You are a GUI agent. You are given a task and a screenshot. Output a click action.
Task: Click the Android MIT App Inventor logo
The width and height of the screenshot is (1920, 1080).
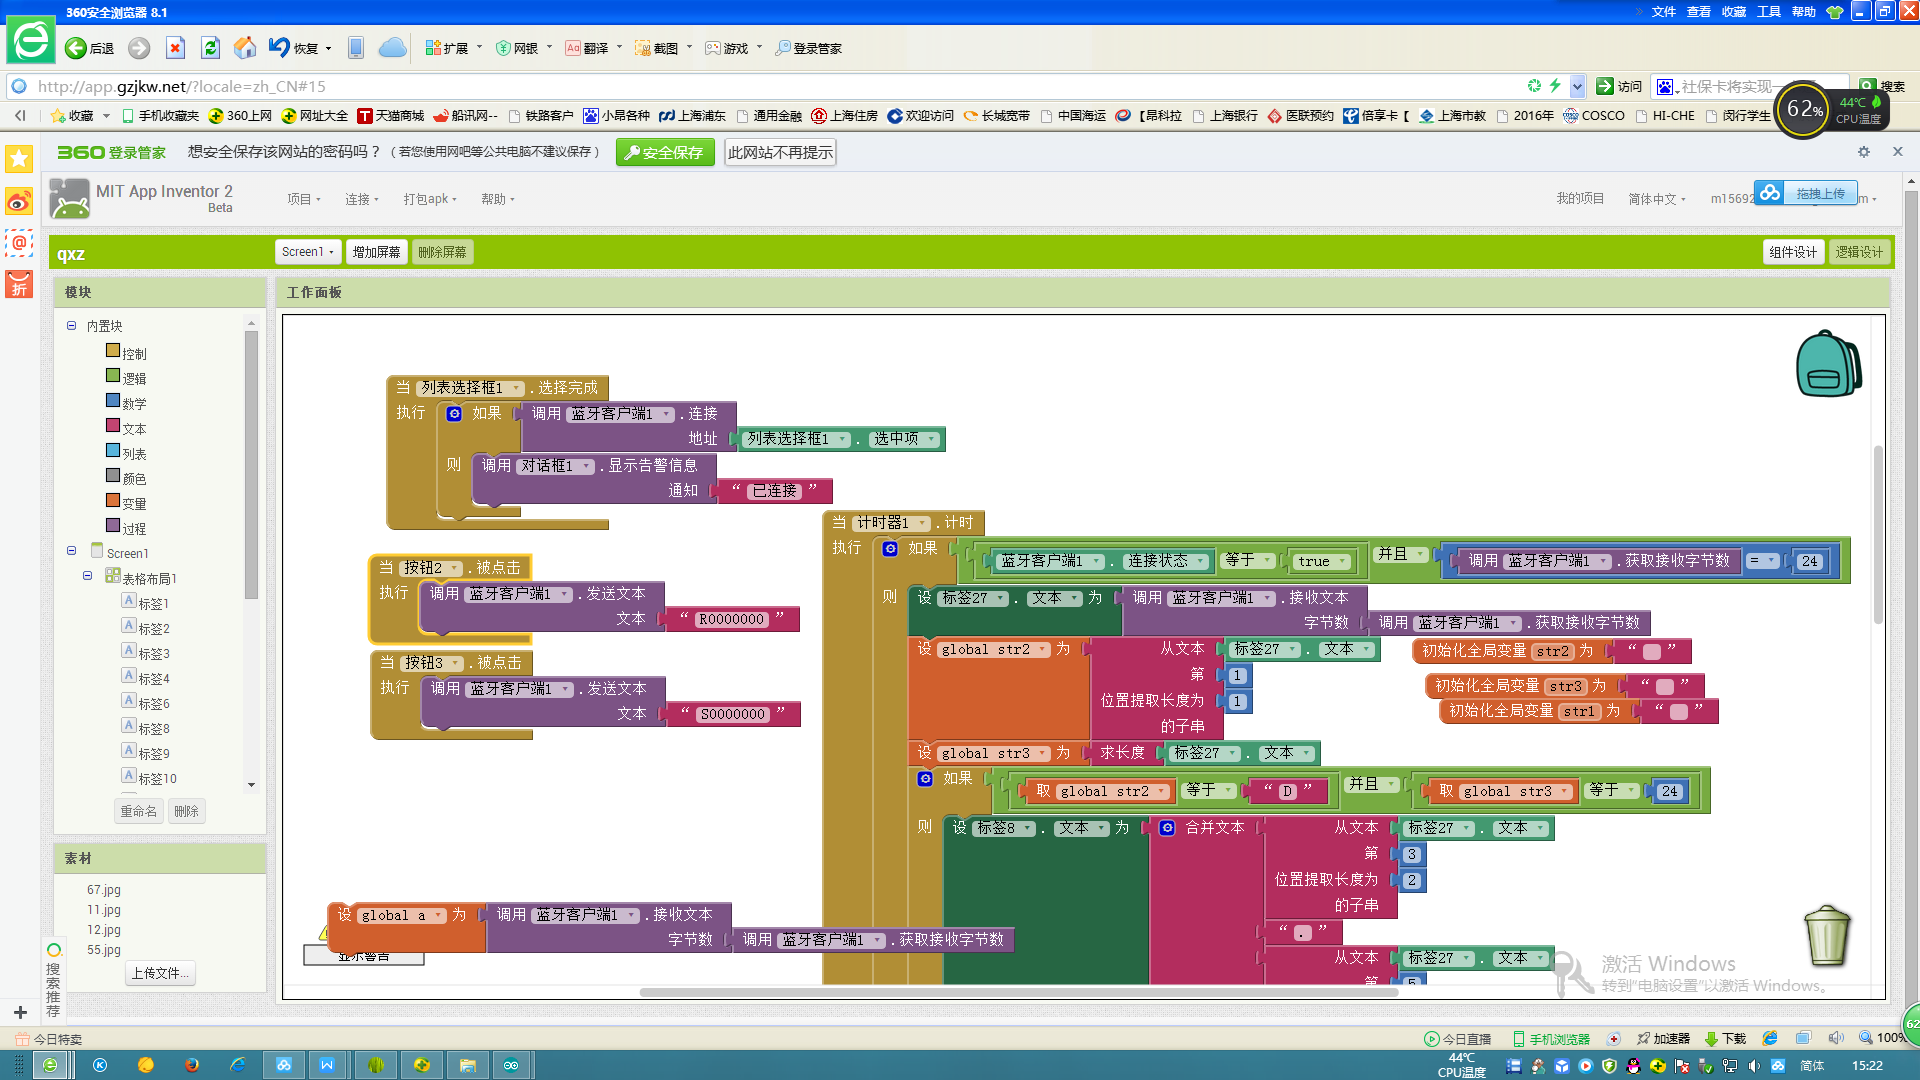pyautogui.click(x=70, y=199)
